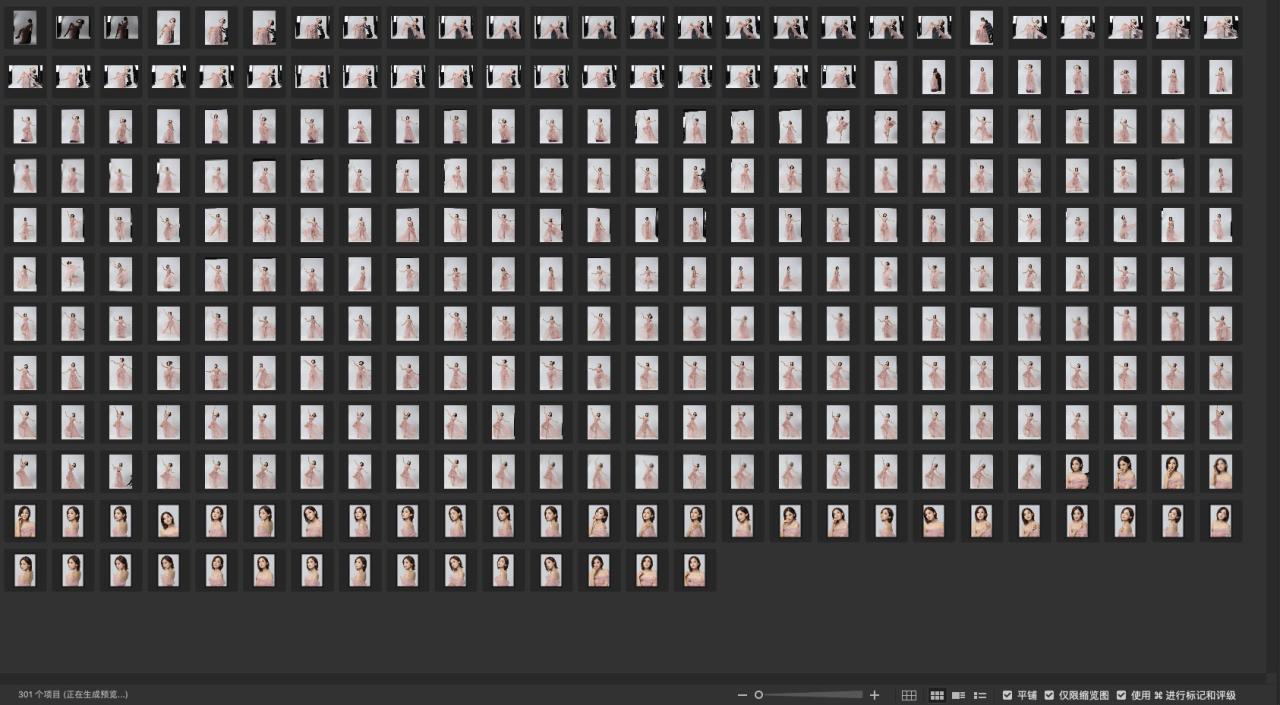Click the minus icon to shrink thumbnails
This screenshot has width=1280, height=705.
[742, 695]
